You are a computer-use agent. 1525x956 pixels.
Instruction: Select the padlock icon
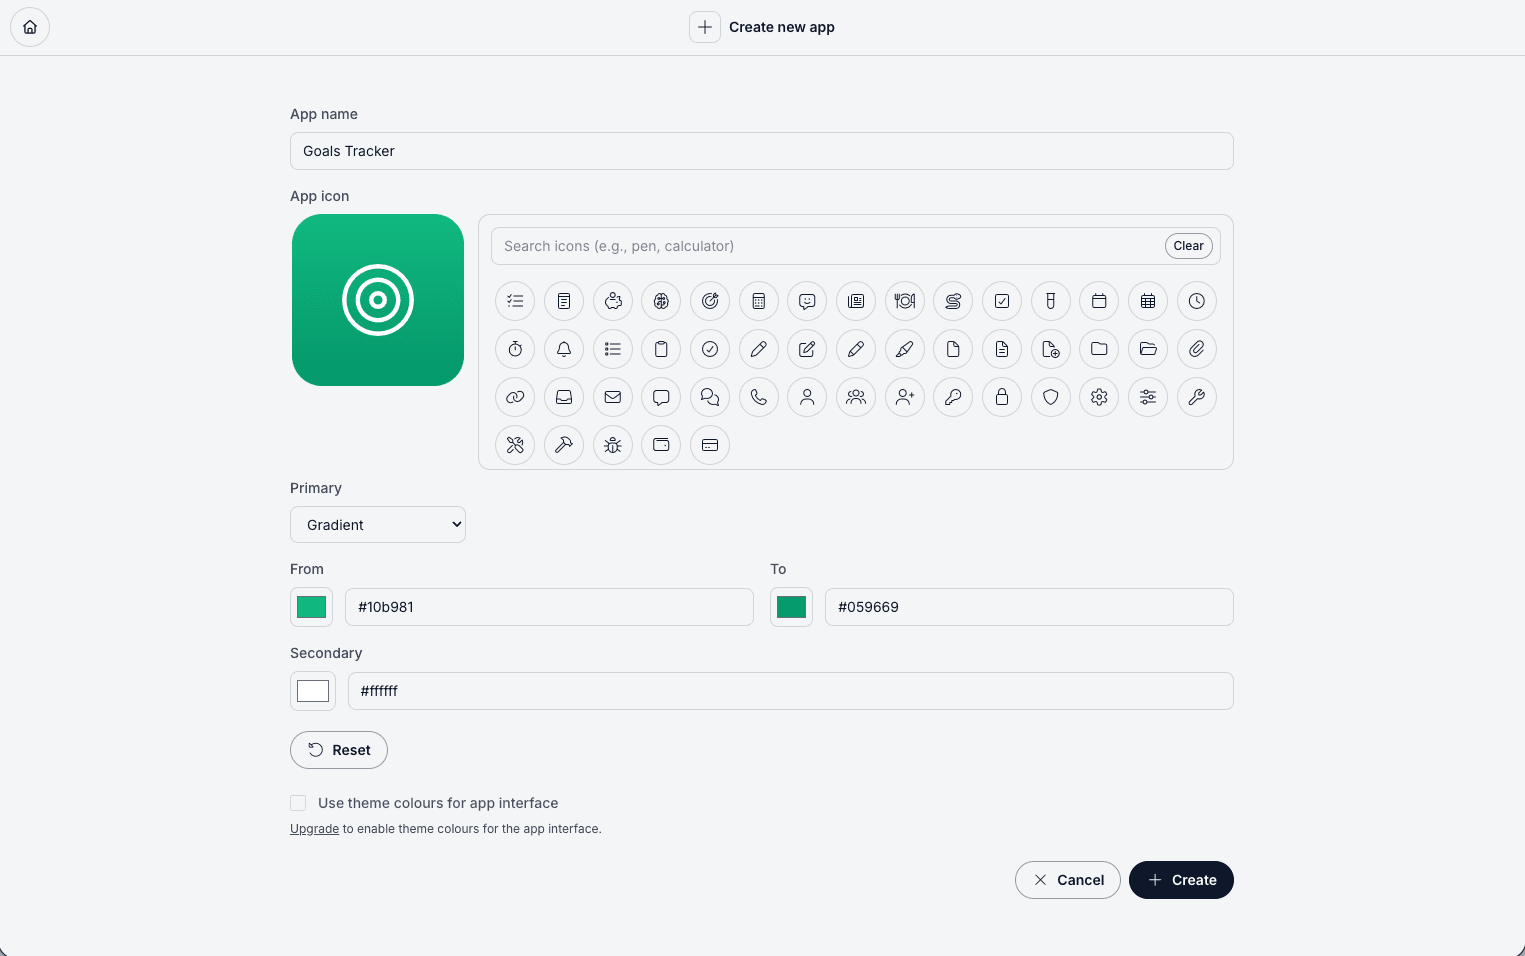tap(1001, 397)
